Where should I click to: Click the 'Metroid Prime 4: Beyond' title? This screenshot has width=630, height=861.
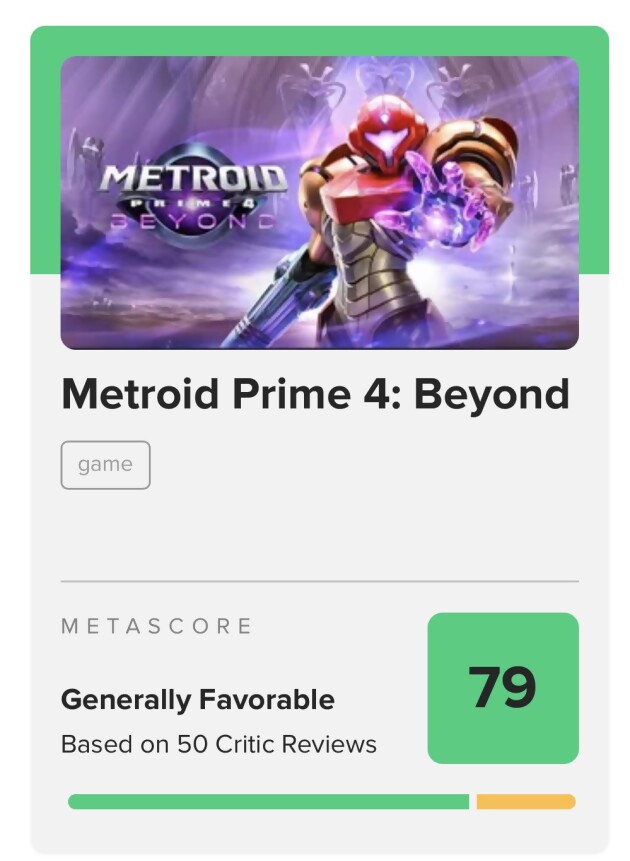(318, 394)
